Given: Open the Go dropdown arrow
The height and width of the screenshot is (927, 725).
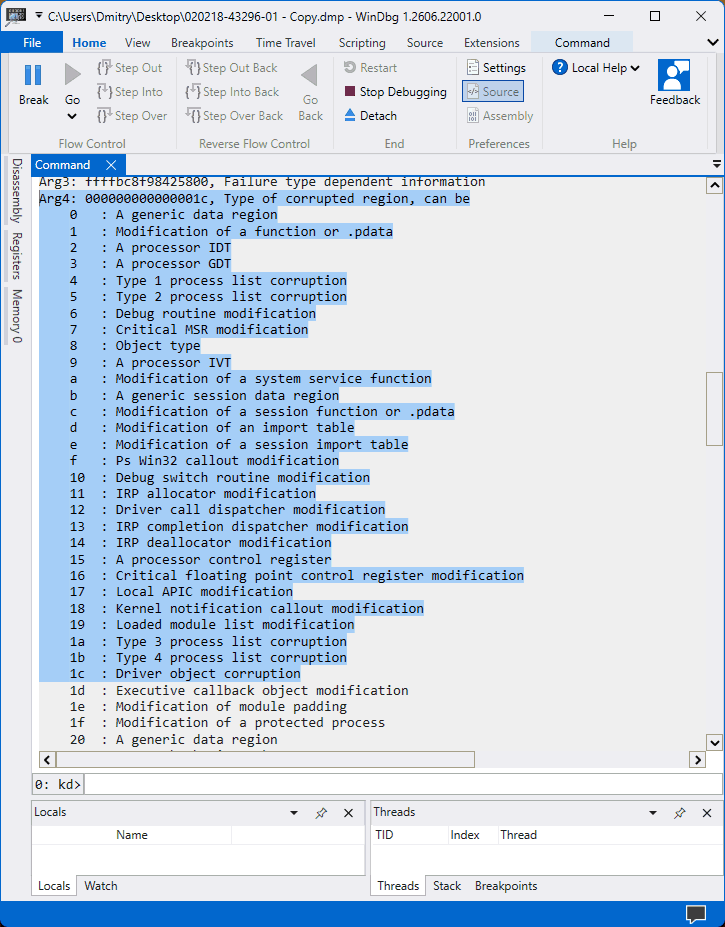Looking at the screenshot, I should point(72,116).
